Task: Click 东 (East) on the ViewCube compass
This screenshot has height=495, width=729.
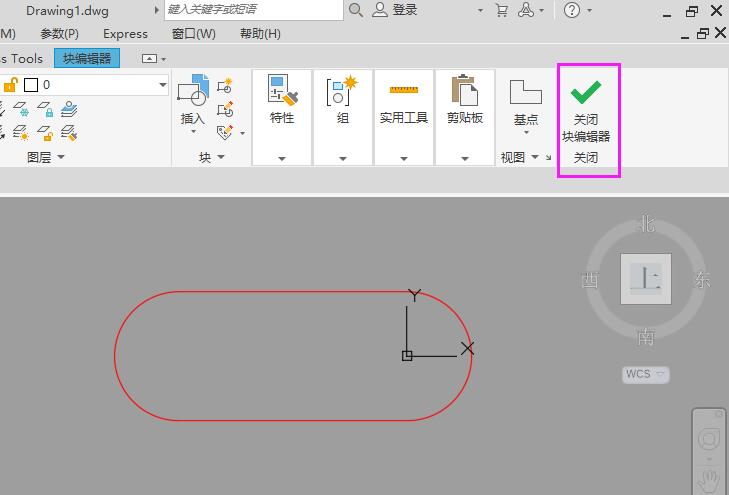Action: (x=702, y=280)
